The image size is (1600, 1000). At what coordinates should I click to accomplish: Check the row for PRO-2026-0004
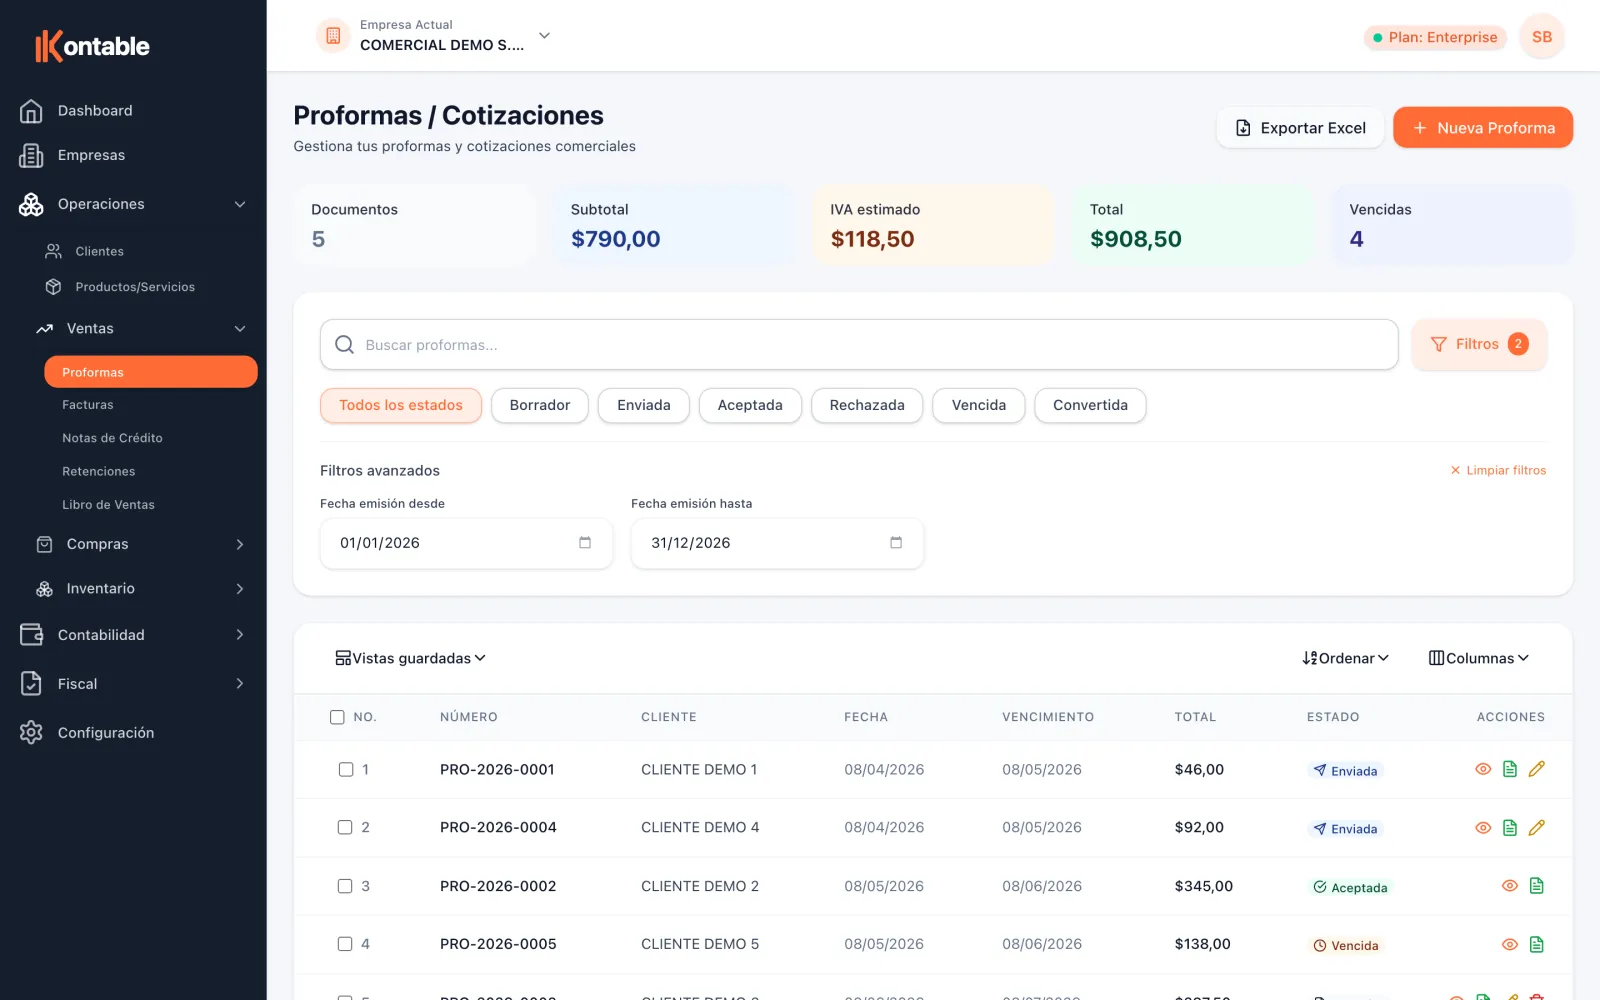point(345,828)
